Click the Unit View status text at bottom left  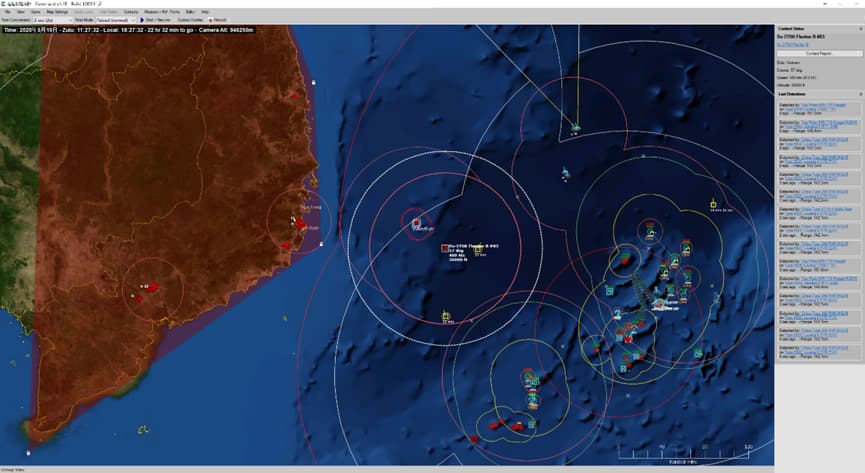tap(11, 470)
